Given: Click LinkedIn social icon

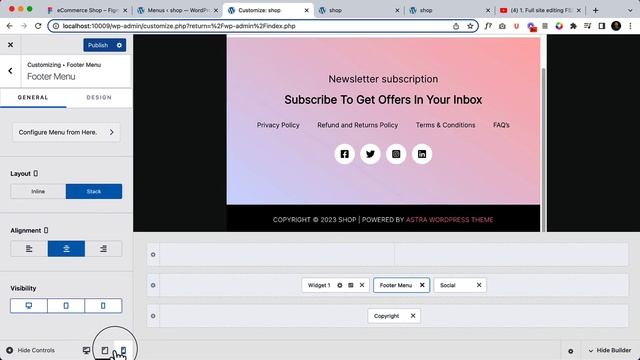Looking at the screenshot, I should coord(422,154).
